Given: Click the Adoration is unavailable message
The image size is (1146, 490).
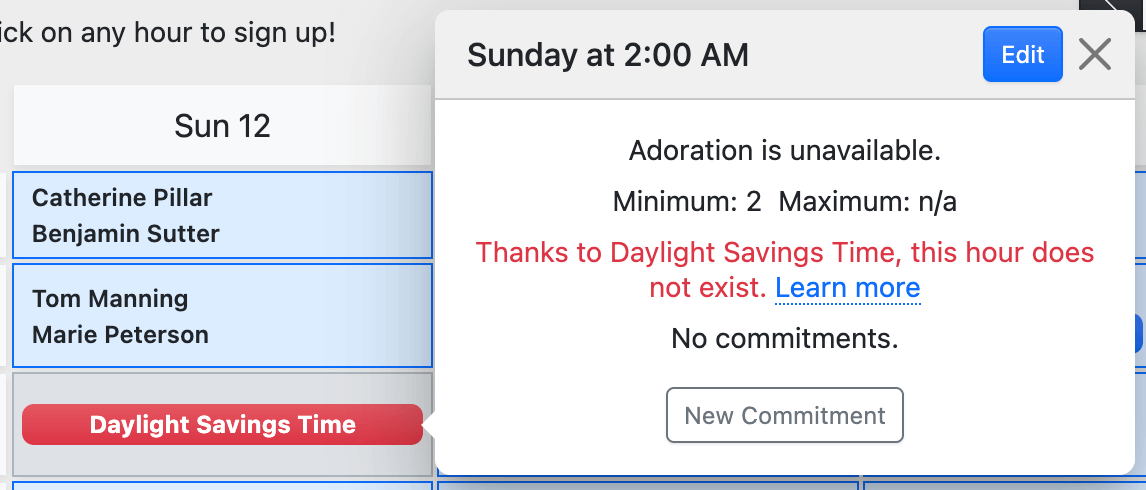Looking at the screenshot, I should (785, 151).
